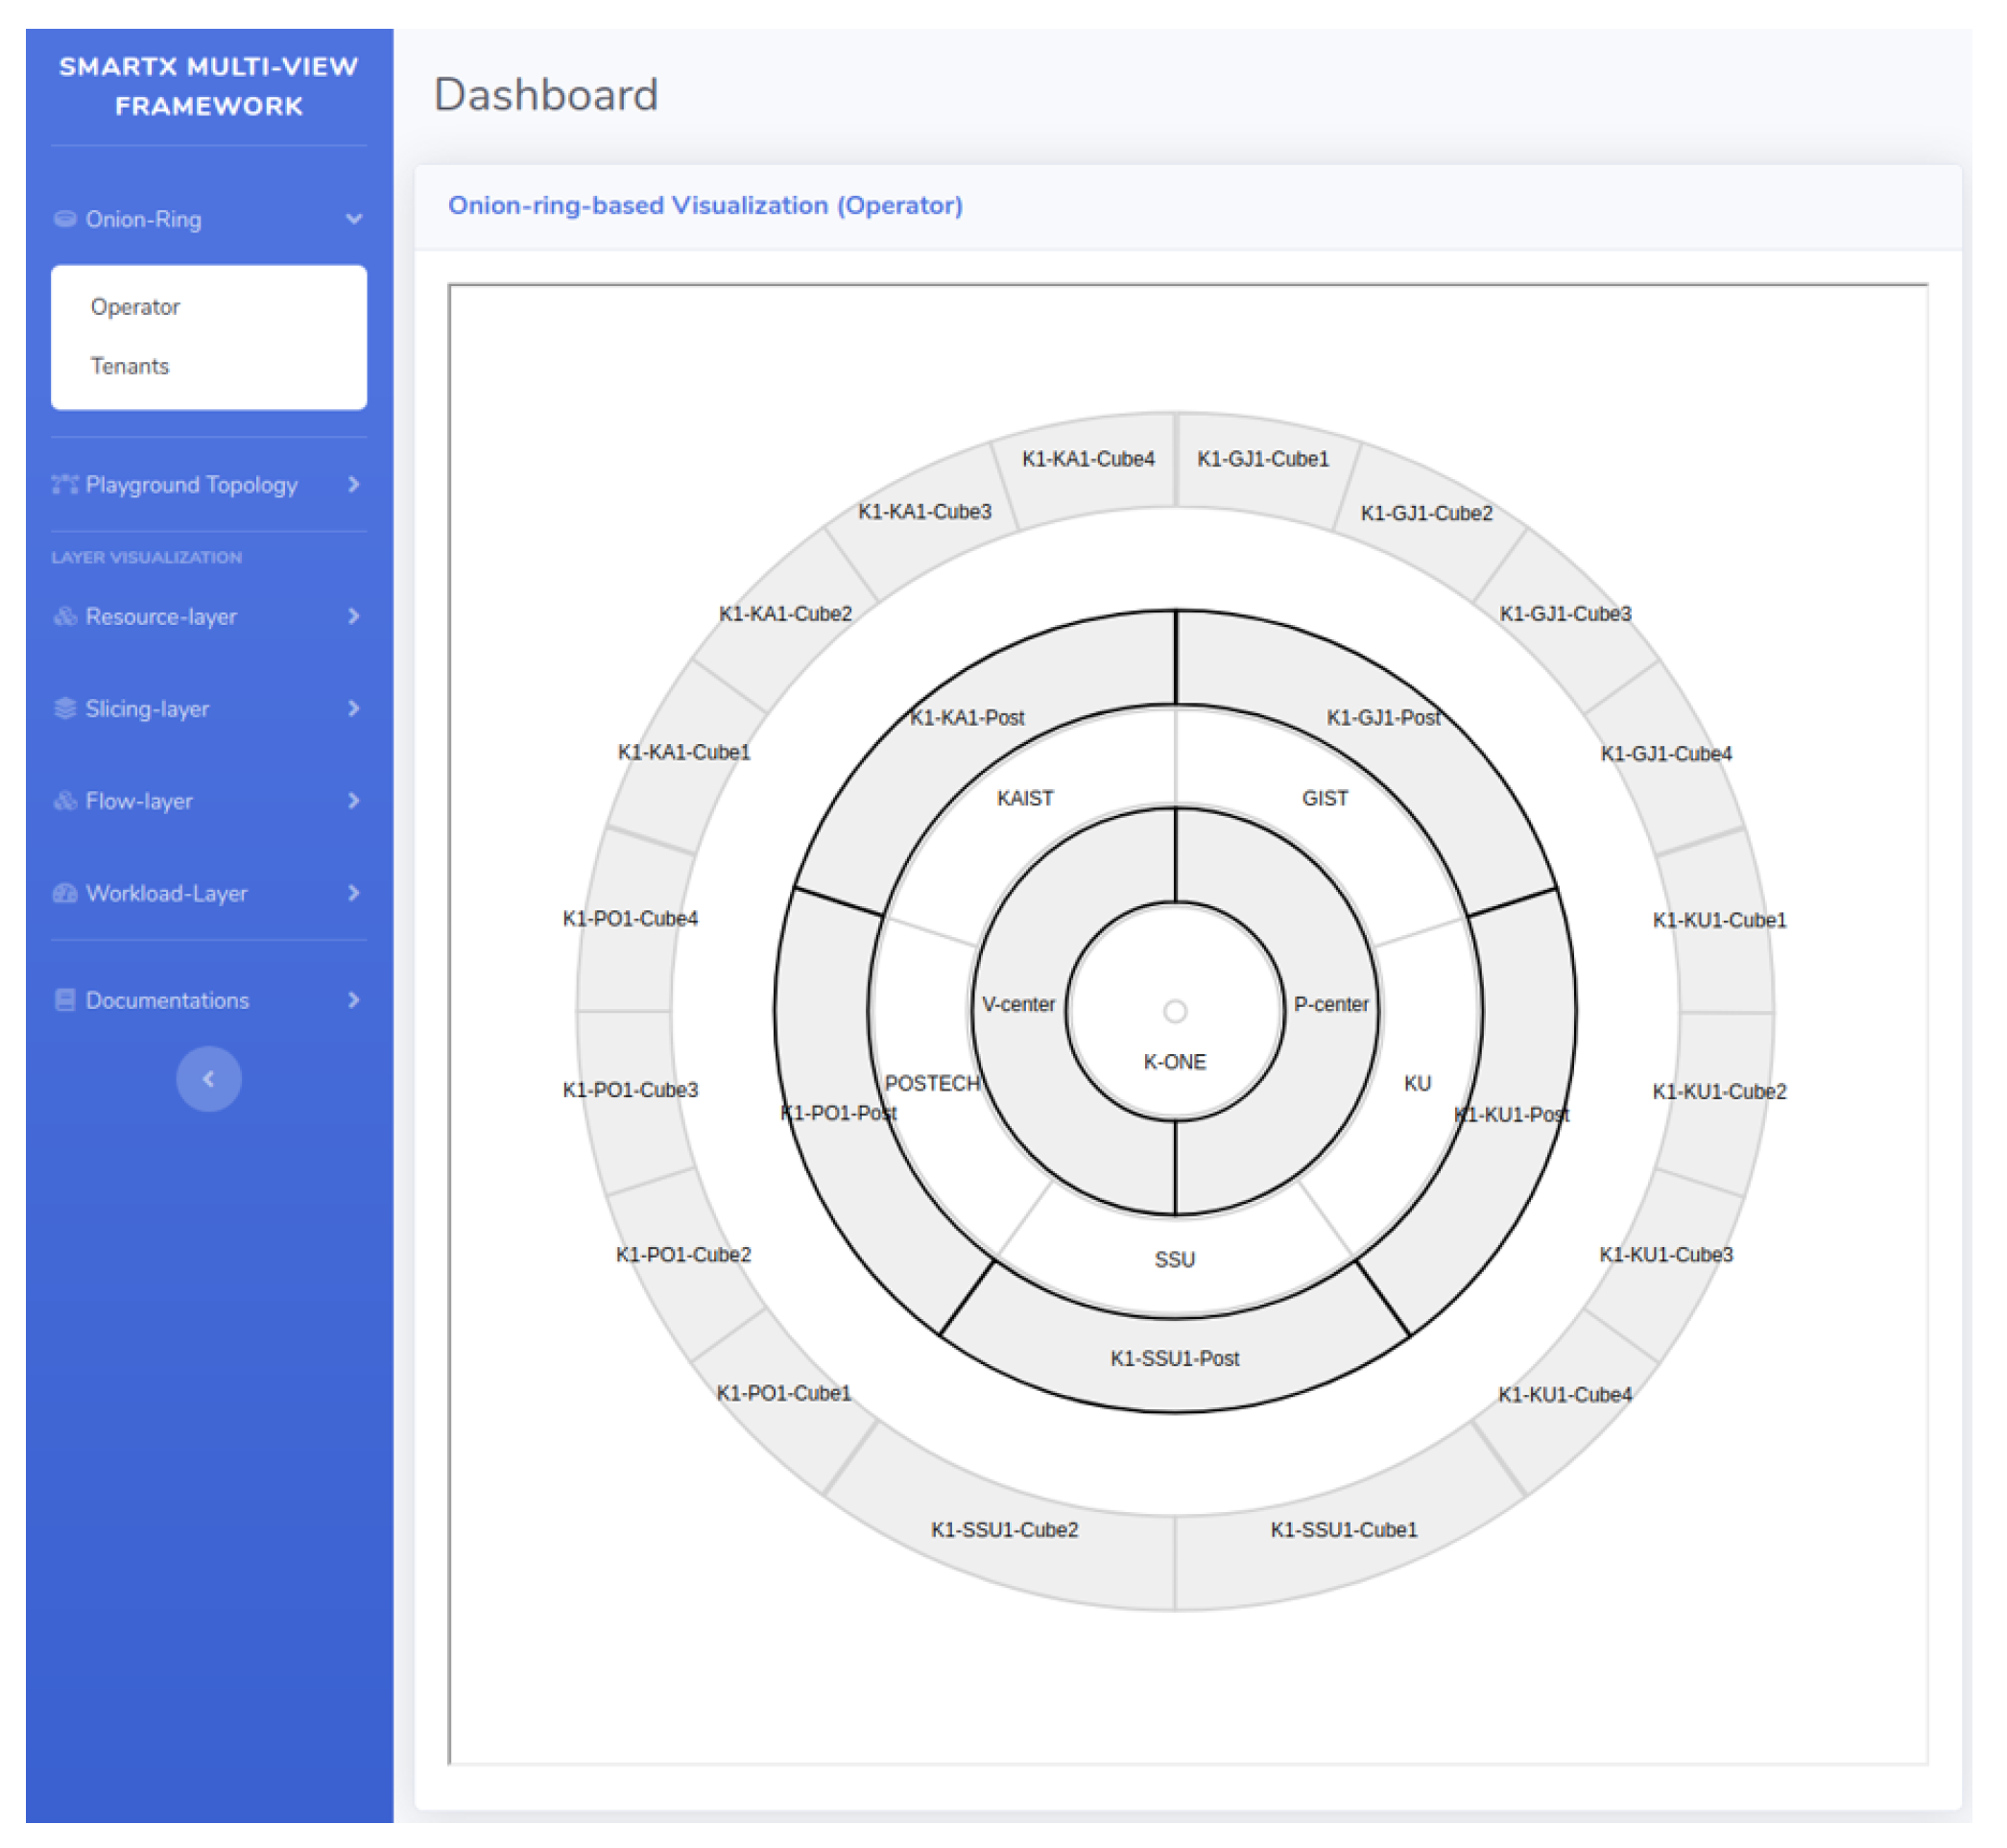Click the Playground Topology network icon
The width and height of the screenshot is (2007, 1848).
[x=65, y=487]
